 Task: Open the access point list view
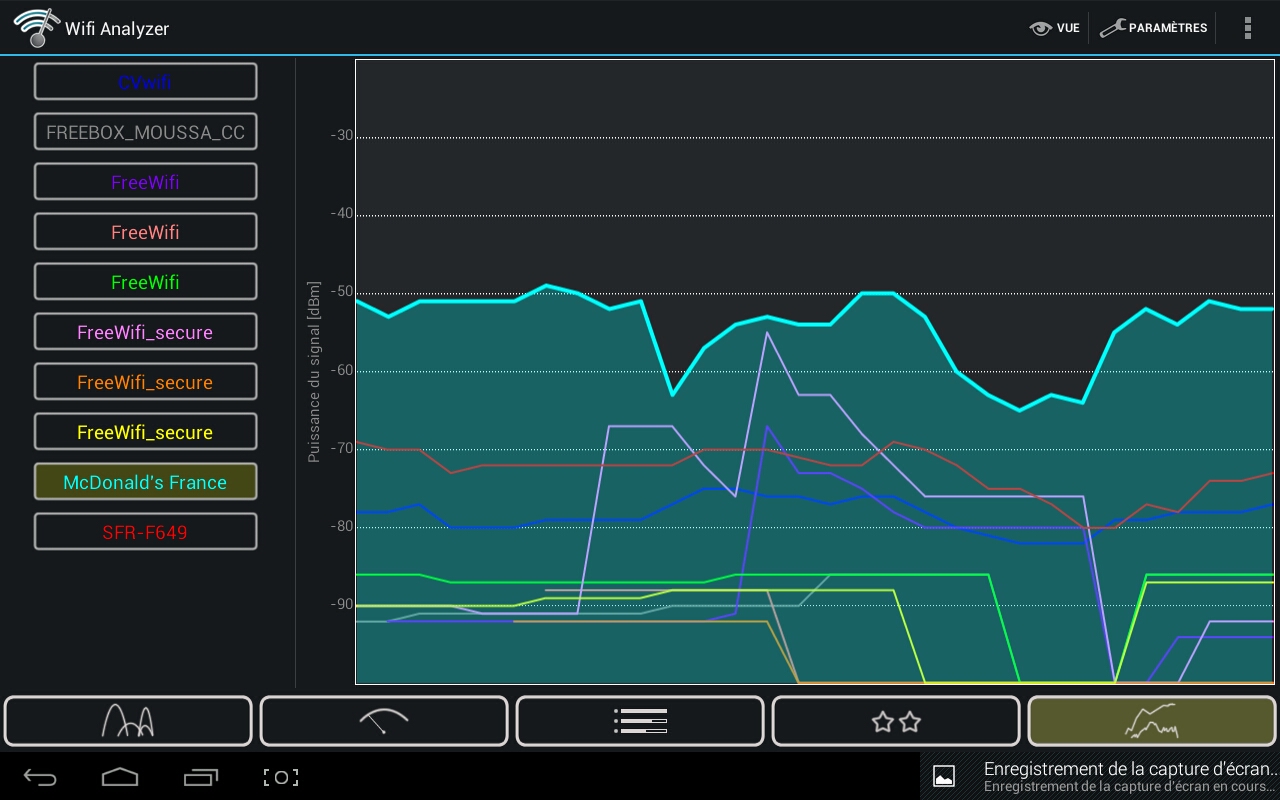(x=640, y=721)
